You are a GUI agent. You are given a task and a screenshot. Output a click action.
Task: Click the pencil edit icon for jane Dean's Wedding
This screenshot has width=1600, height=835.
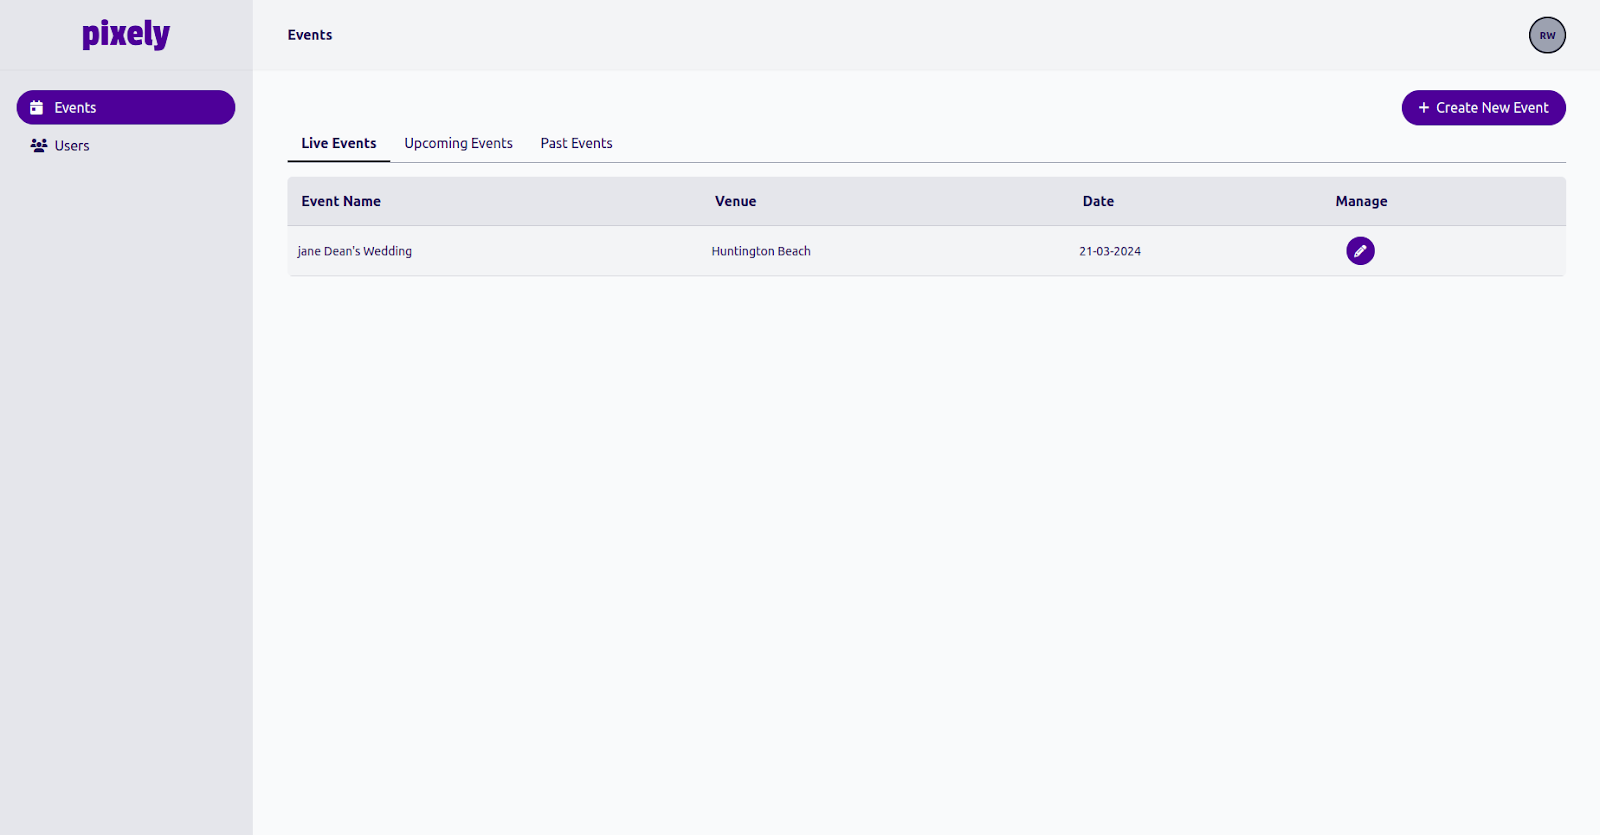click(x=1360, y=251)
